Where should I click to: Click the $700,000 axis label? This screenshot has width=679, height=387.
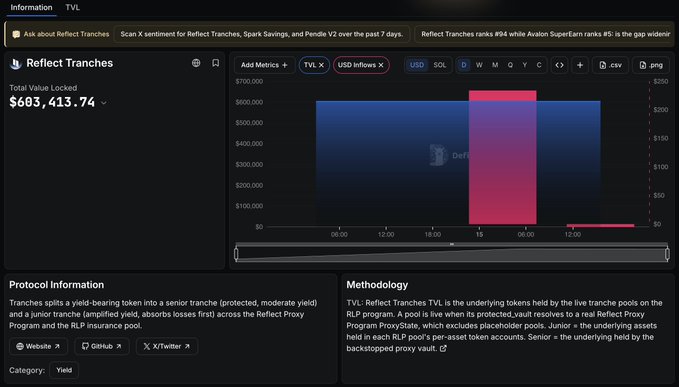click(249, 81)
